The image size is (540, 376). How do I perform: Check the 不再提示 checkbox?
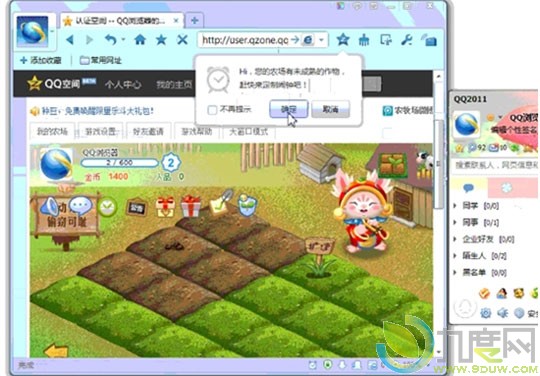[212, 110]
